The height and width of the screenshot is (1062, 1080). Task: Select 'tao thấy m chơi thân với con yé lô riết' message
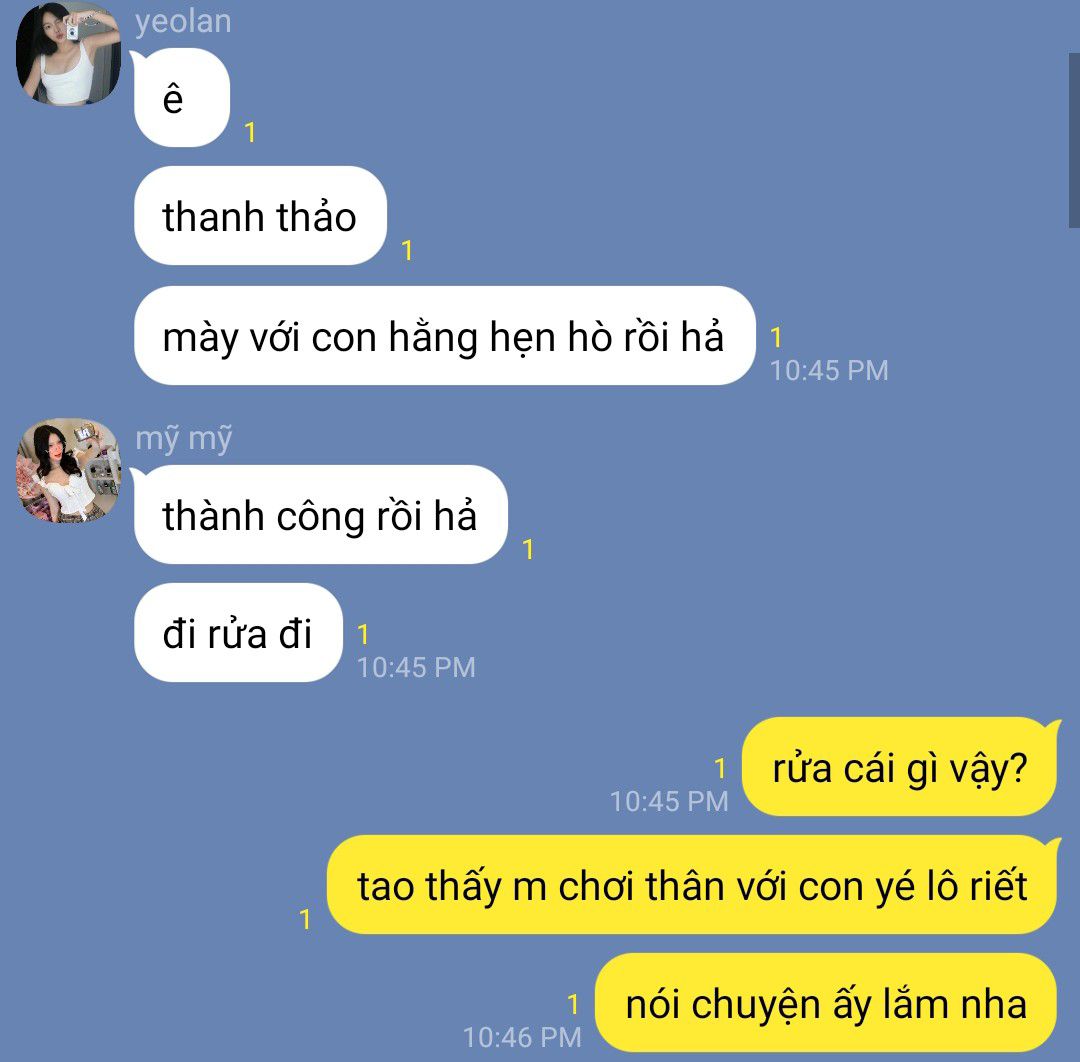692,885
